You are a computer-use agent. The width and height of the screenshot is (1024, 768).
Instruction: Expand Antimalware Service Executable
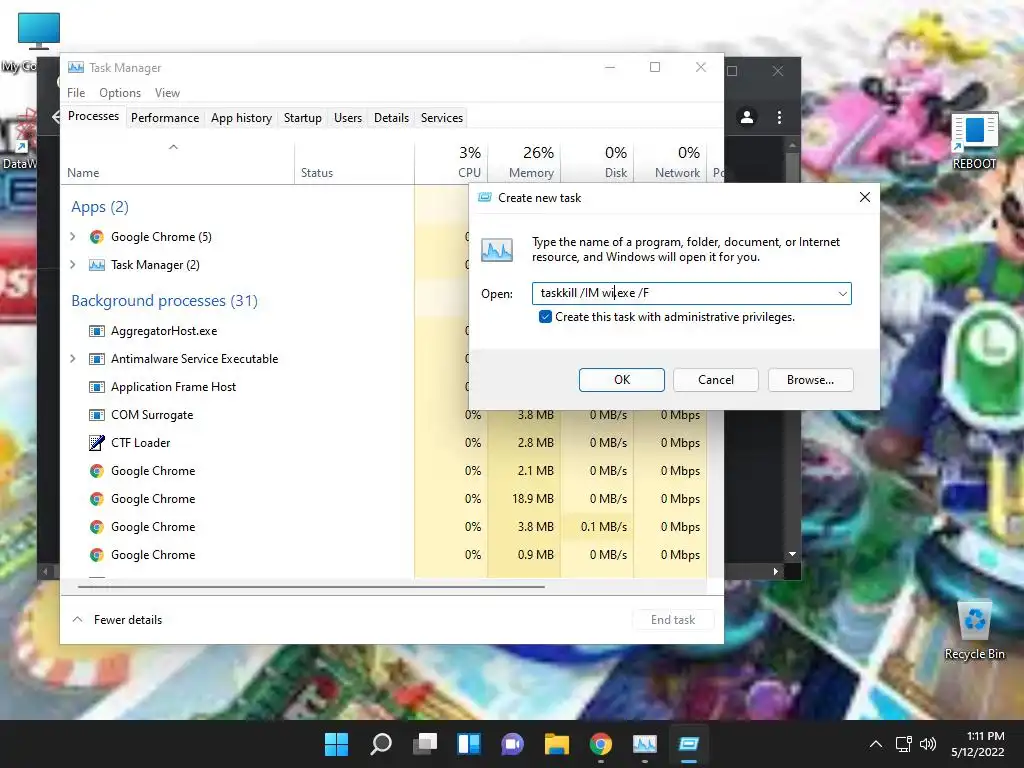click(72, 359)
